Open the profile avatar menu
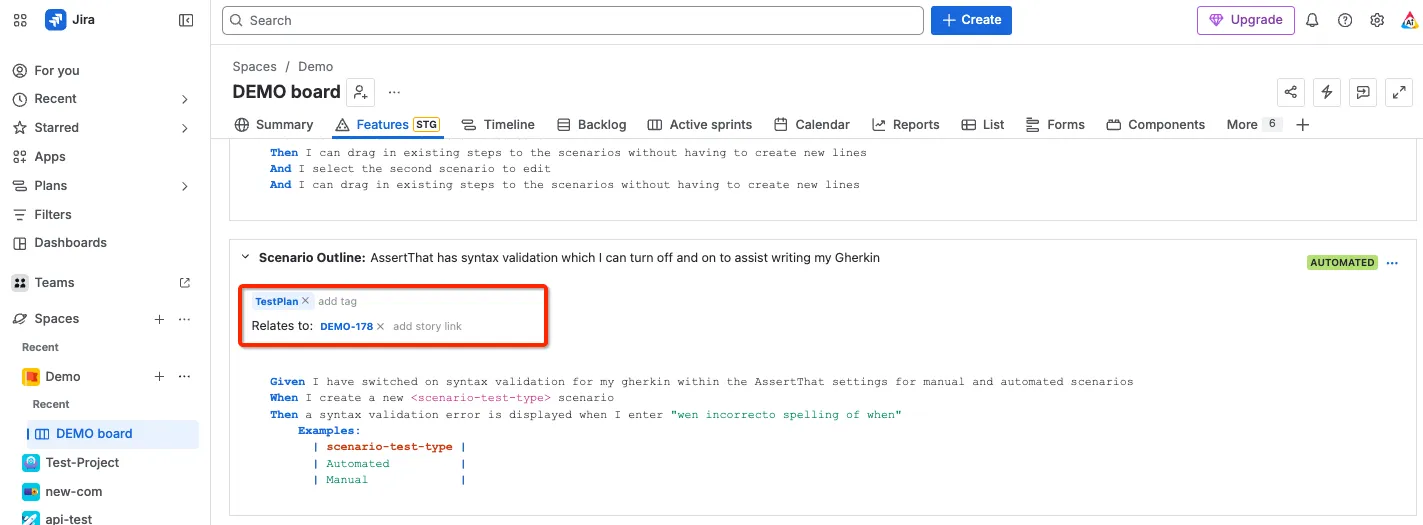1423x525 pixels. click(x=1409, y=20)
